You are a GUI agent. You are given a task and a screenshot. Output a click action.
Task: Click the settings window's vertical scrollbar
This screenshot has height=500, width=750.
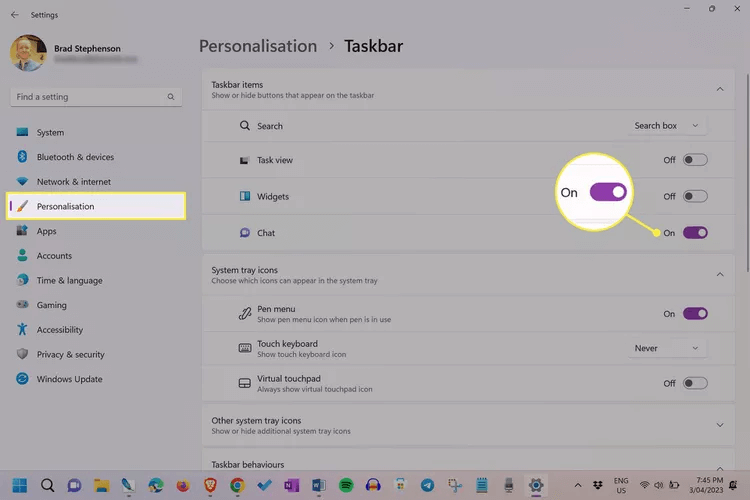point(747,172)
